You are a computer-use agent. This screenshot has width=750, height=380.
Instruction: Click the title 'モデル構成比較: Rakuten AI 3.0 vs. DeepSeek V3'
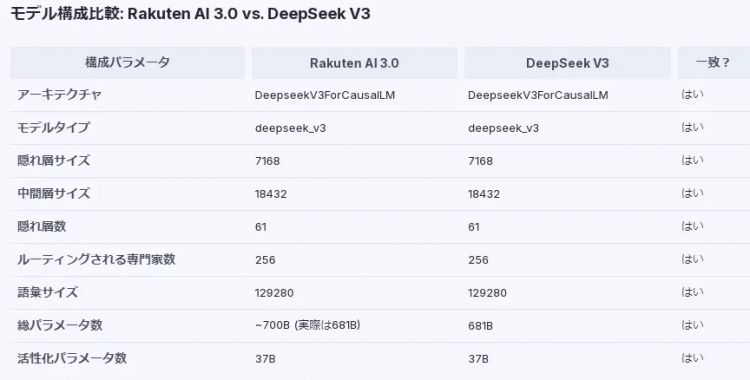[190, 13]
